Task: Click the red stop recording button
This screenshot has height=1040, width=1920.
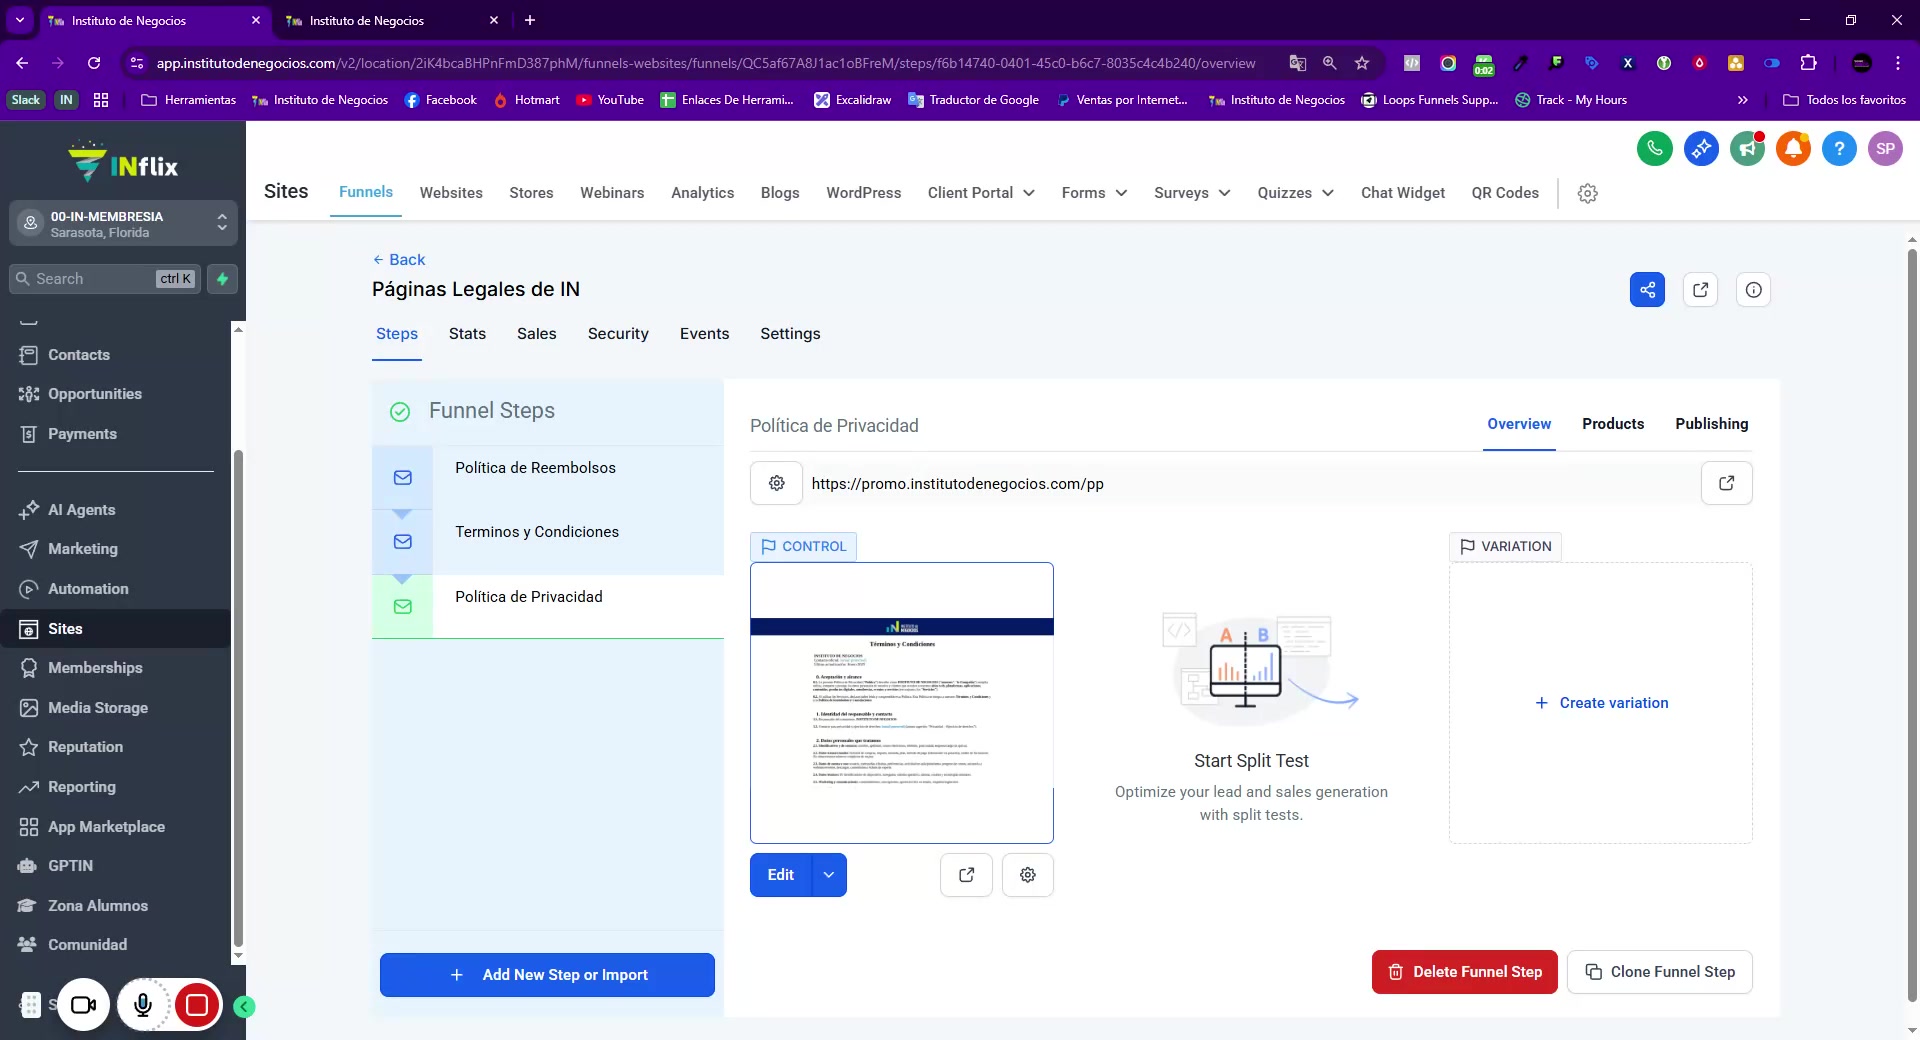Action: coord(197,1005)
